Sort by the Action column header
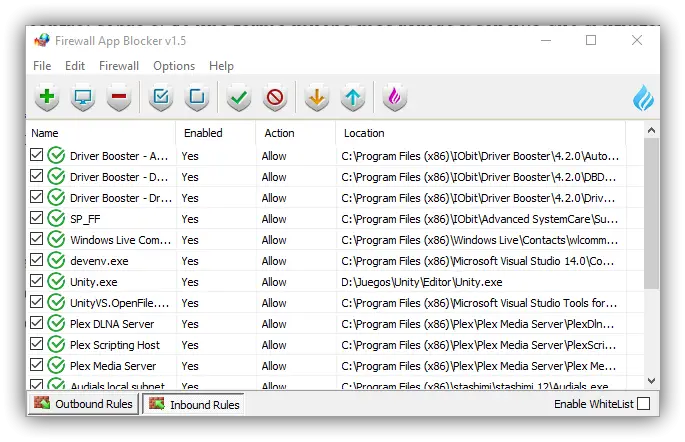 point(296,133)
